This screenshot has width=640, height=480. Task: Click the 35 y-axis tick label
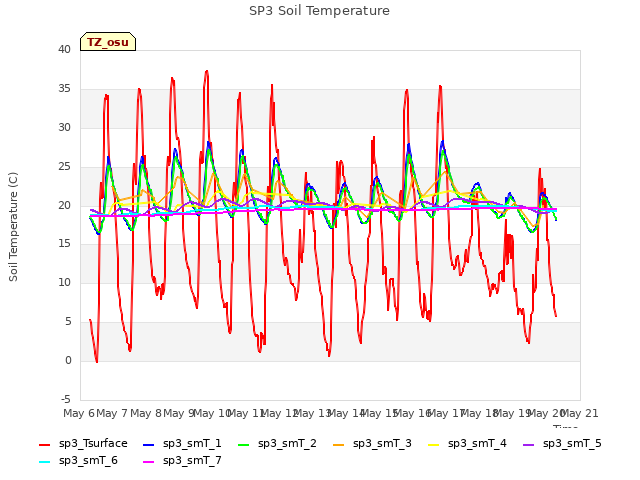(x=64, y=89)
